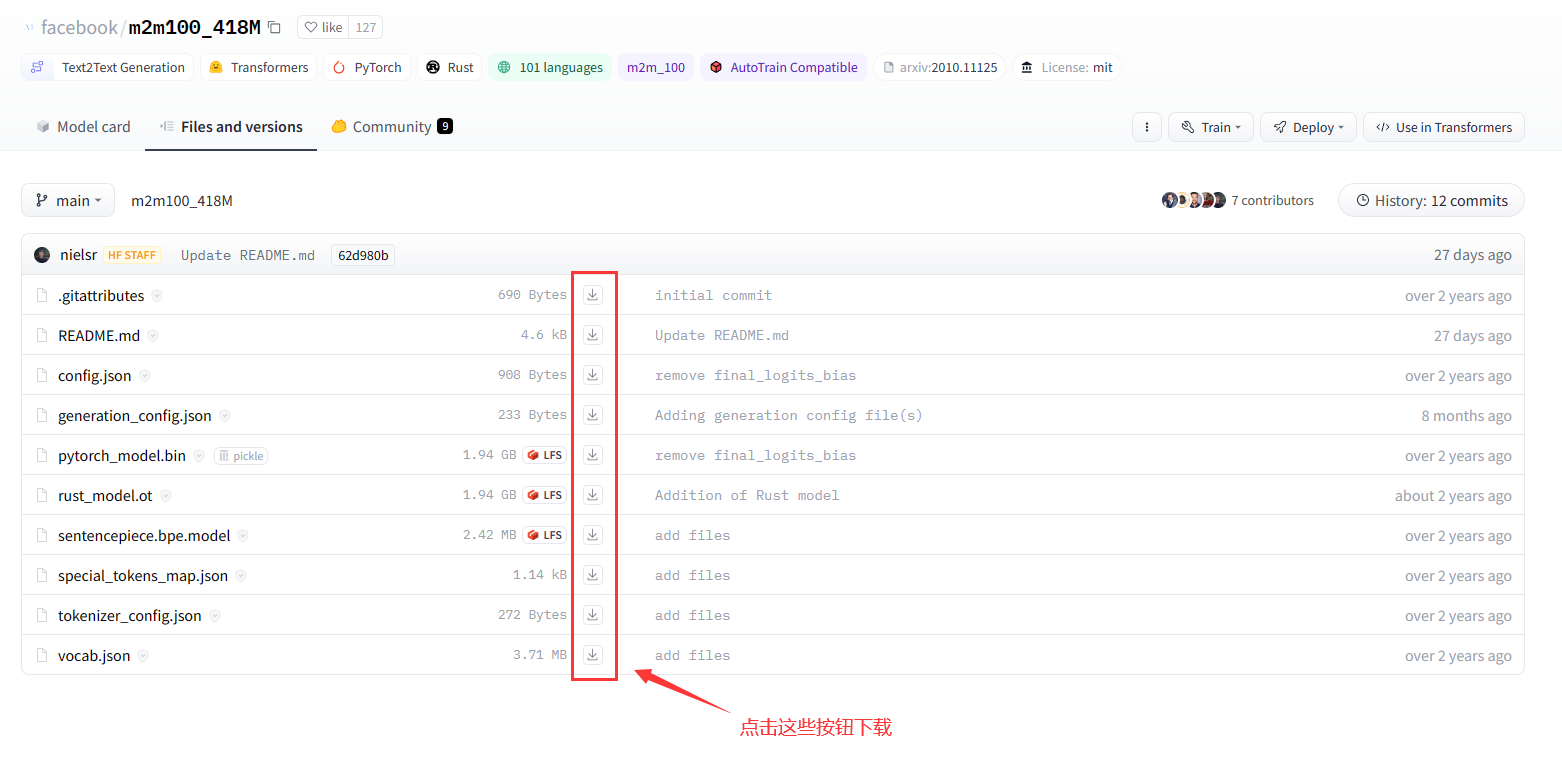Click the Text2Text Generation tag
This screenshot has width=1562, height=769.
tap(108, 67)
